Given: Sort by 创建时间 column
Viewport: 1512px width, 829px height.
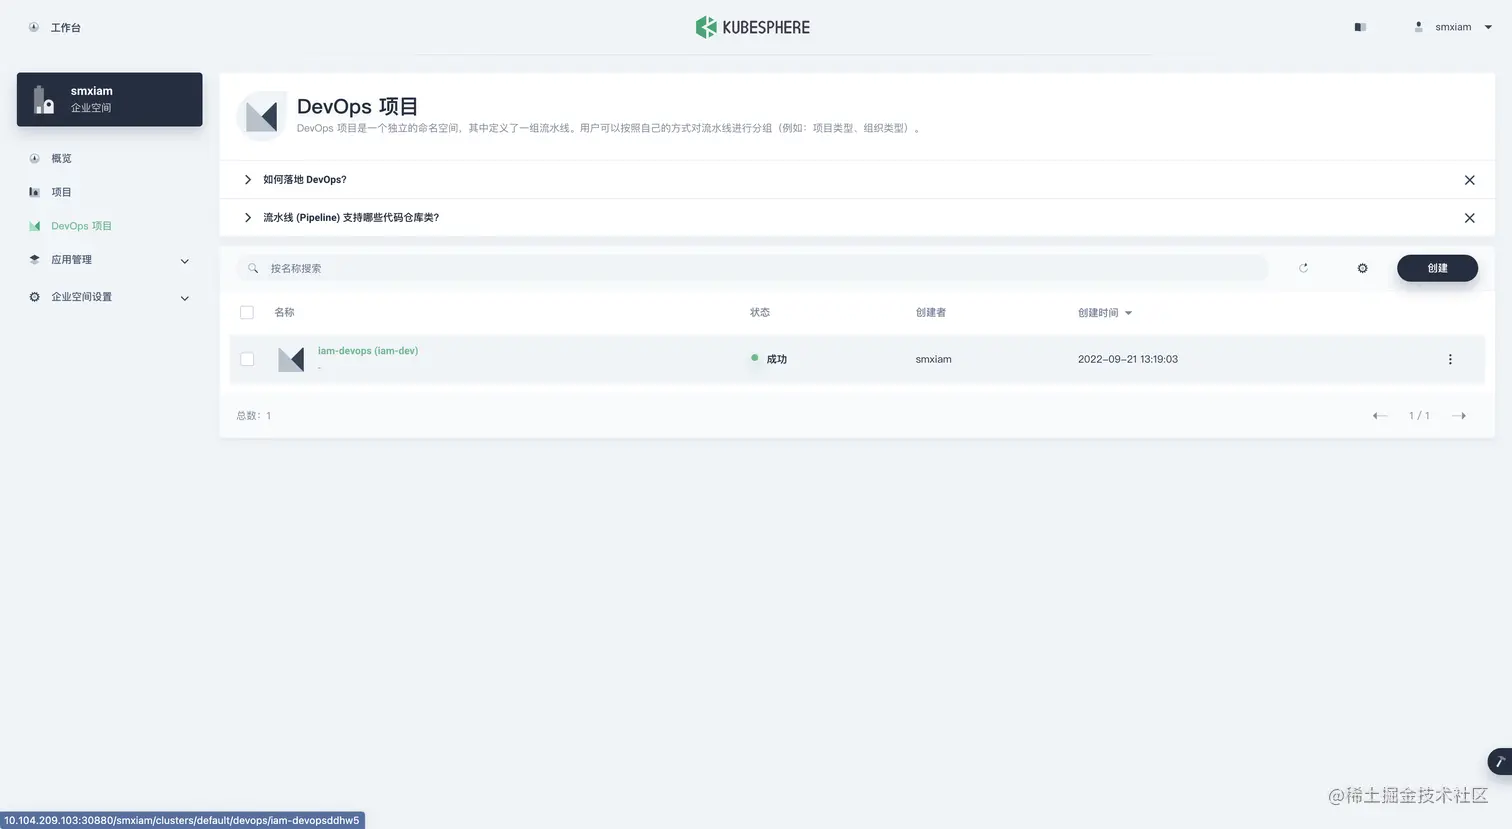Looking at the screenshot, I should (x=1105, y=313).
